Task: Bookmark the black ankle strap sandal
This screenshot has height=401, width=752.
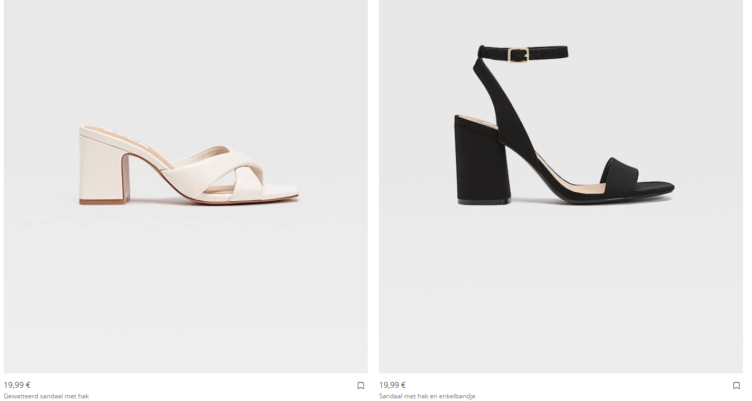Action: [736, 386]
